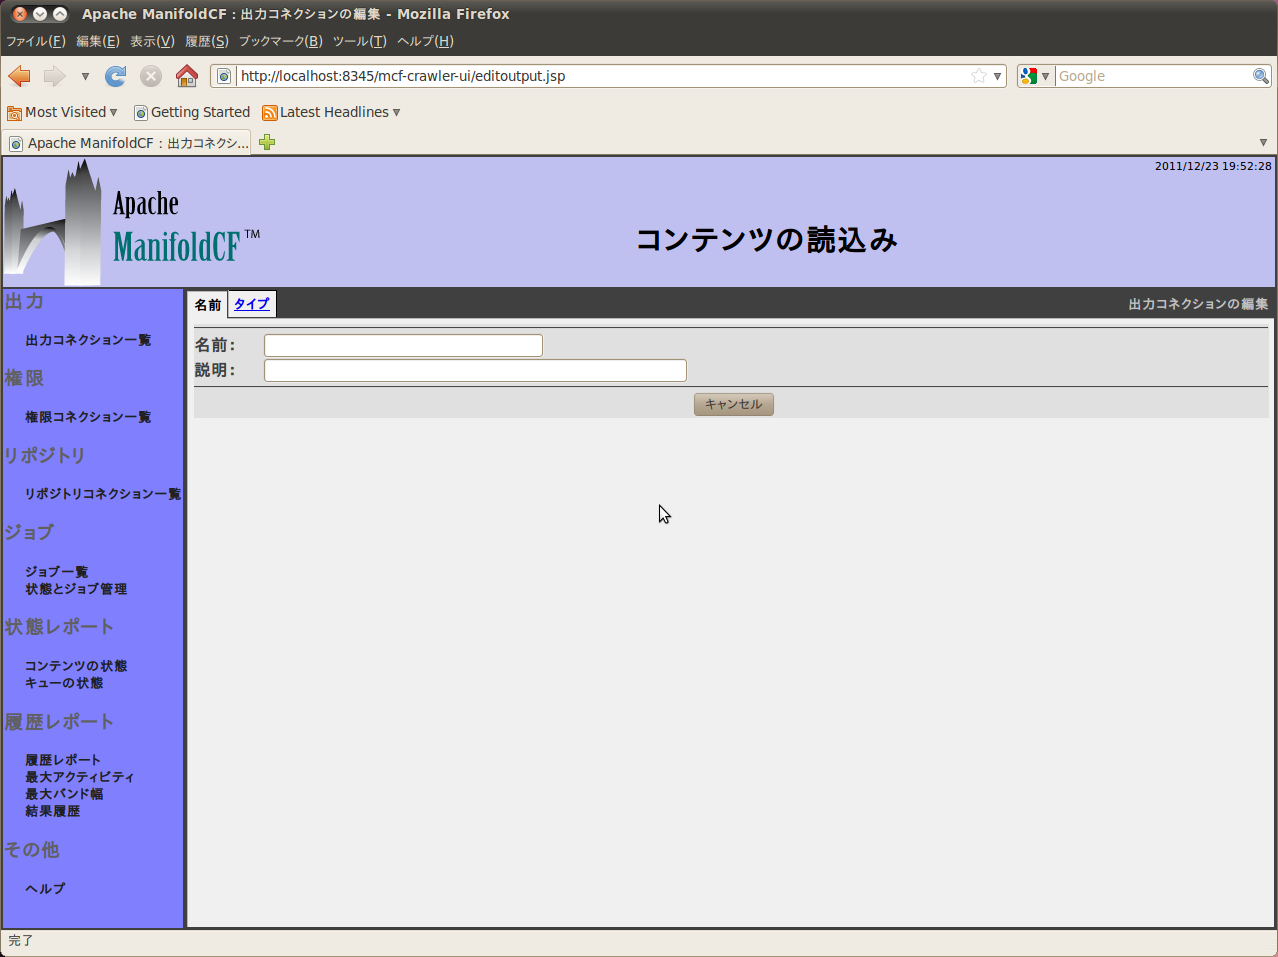Open the ツール(T) menu
Image resolution: width=1278 pixels, height=957 pixels.
[359, 41]
